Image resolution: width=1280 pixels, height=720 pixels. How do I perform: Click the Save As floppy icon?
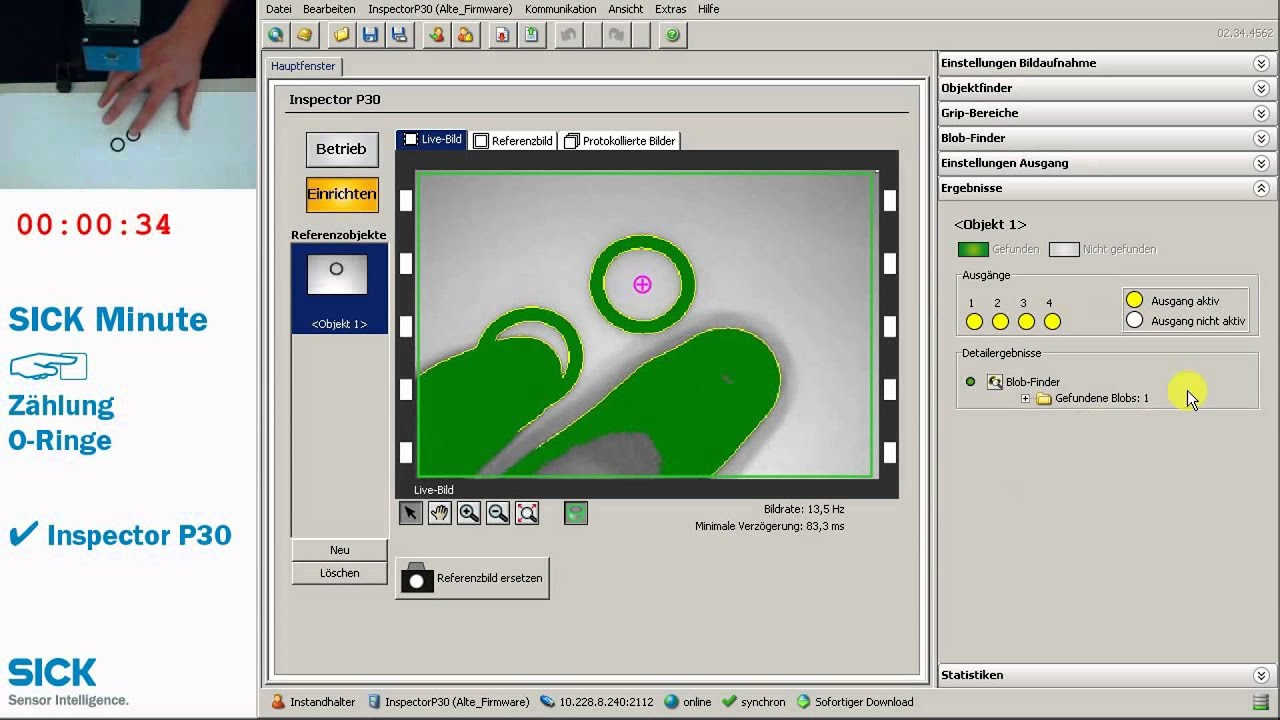tap(399, 35)
